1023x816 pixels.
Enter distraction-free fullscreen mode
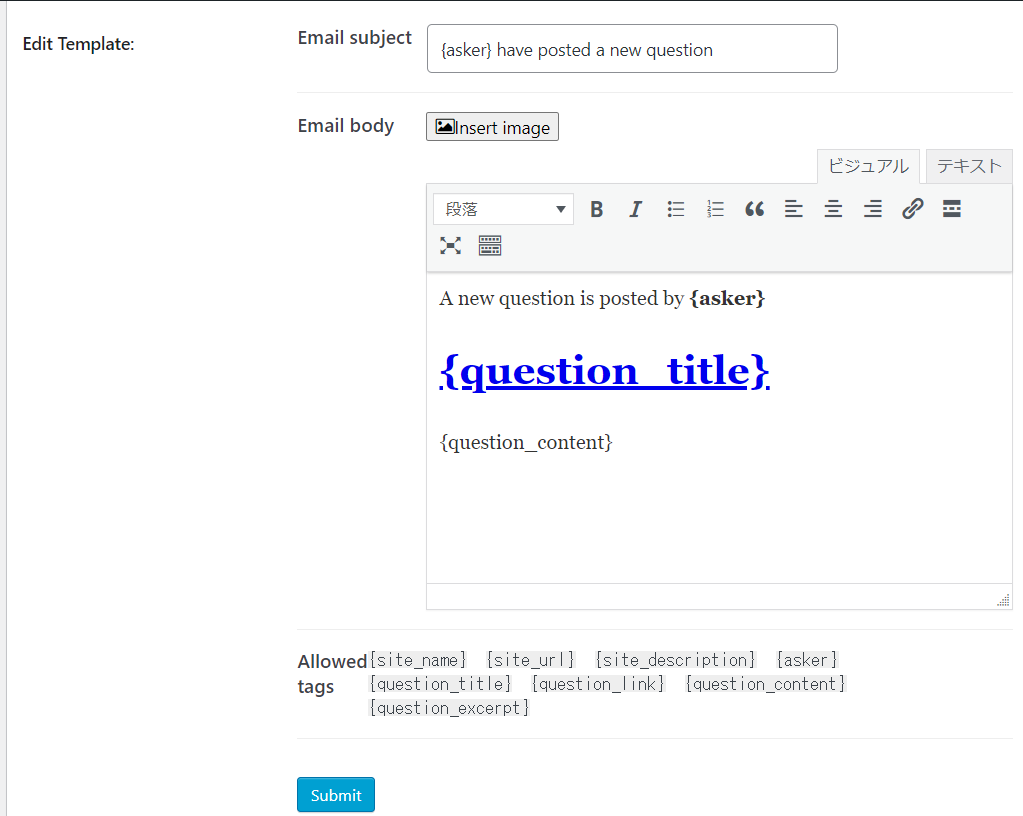(451, 246)
